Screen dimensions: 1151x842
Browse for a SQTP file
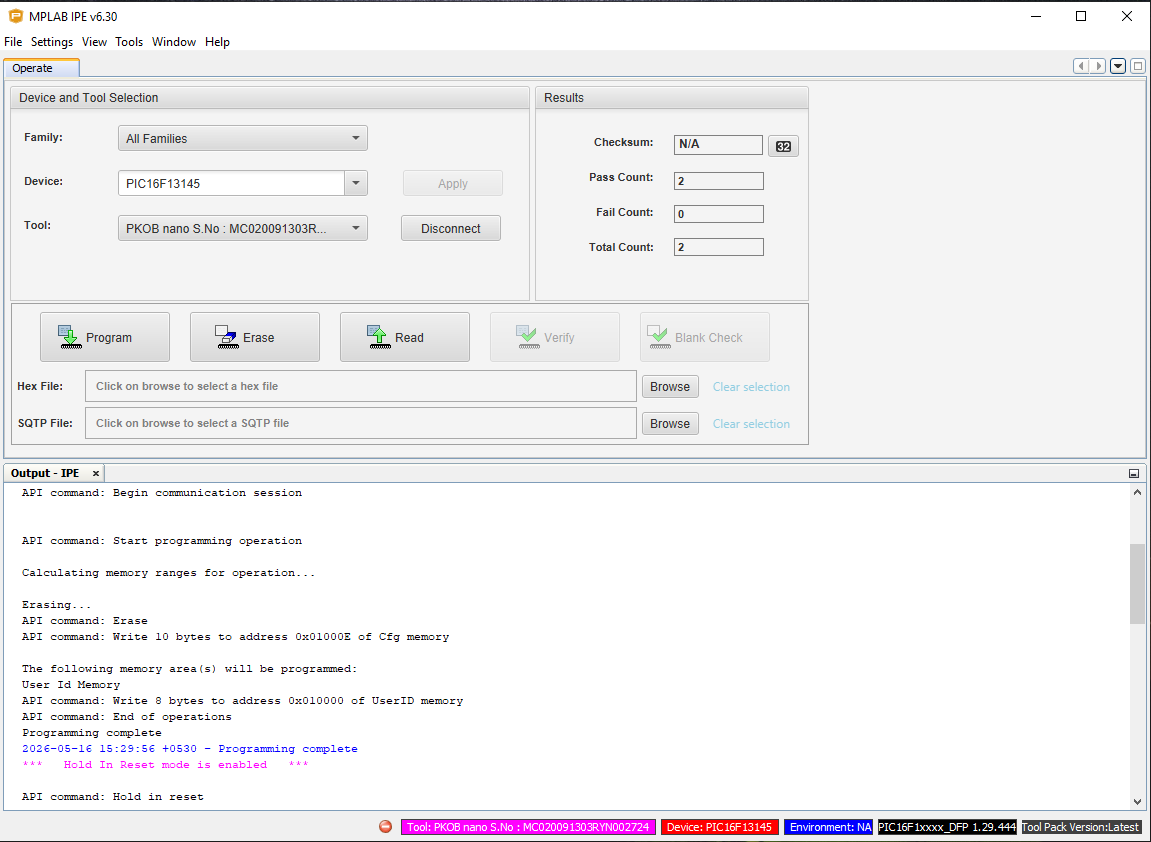coord(670,424)
